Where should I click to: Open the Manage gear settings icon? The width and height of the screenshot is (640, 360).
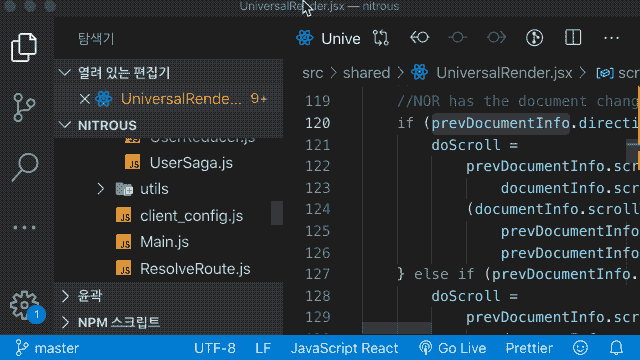24,305
